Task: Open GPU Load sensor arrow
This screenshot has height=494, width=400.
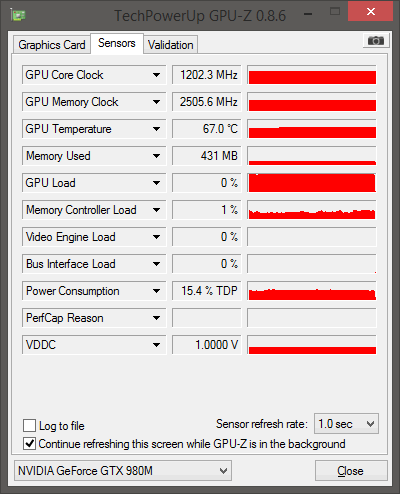Action: [x=156, y=183]
